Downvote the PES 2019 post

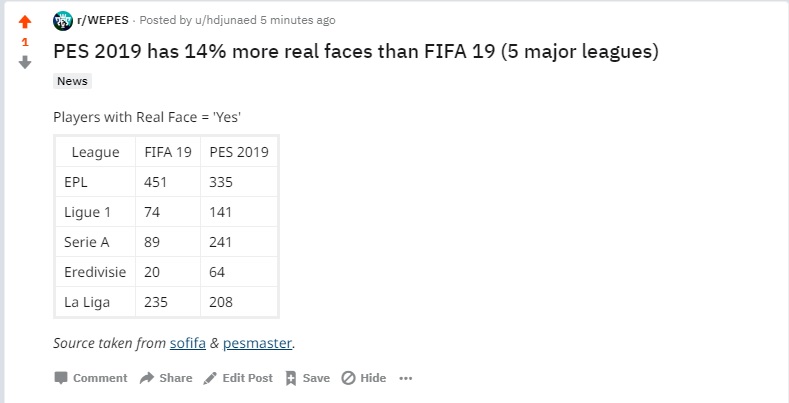(25, 62)
